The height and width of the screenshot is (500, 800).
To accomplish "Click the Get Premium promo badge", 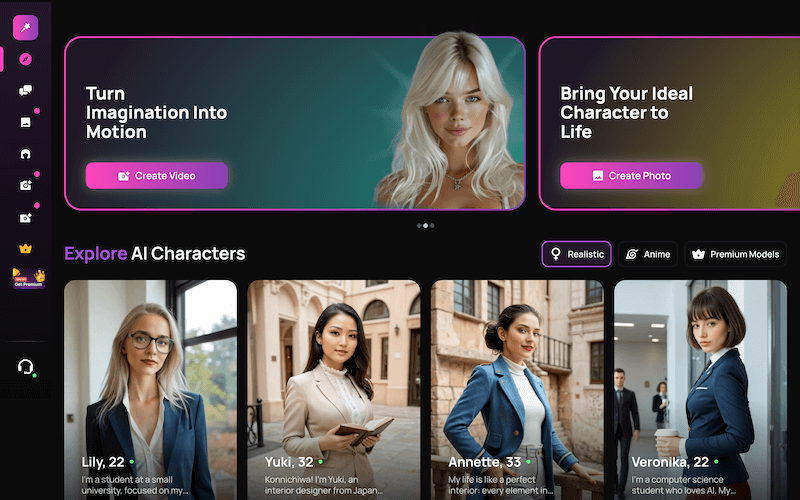I will tap(29, 279).
